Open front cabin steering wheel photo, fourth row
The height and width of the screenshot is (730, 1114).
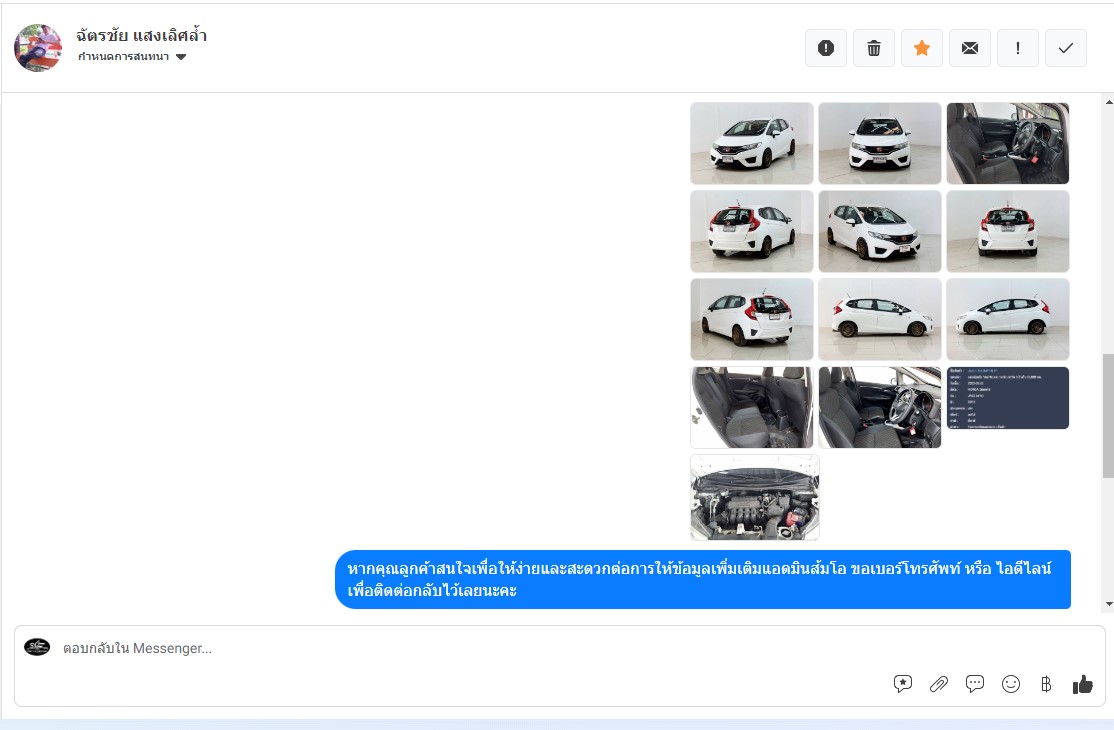click(x=880, y=408)
